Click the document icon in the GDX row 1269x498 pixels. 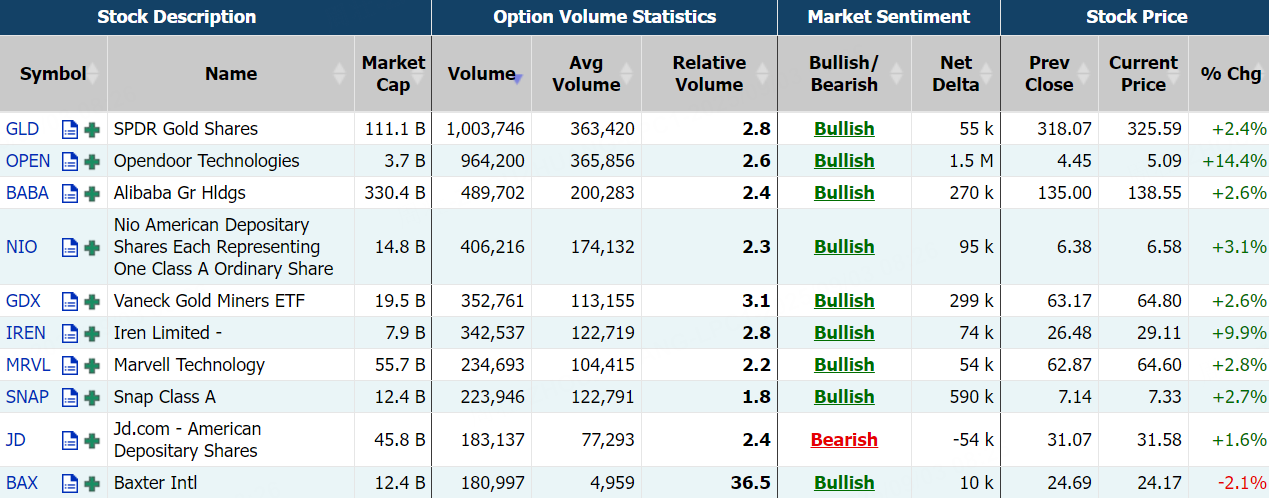[x=70, y=301]
